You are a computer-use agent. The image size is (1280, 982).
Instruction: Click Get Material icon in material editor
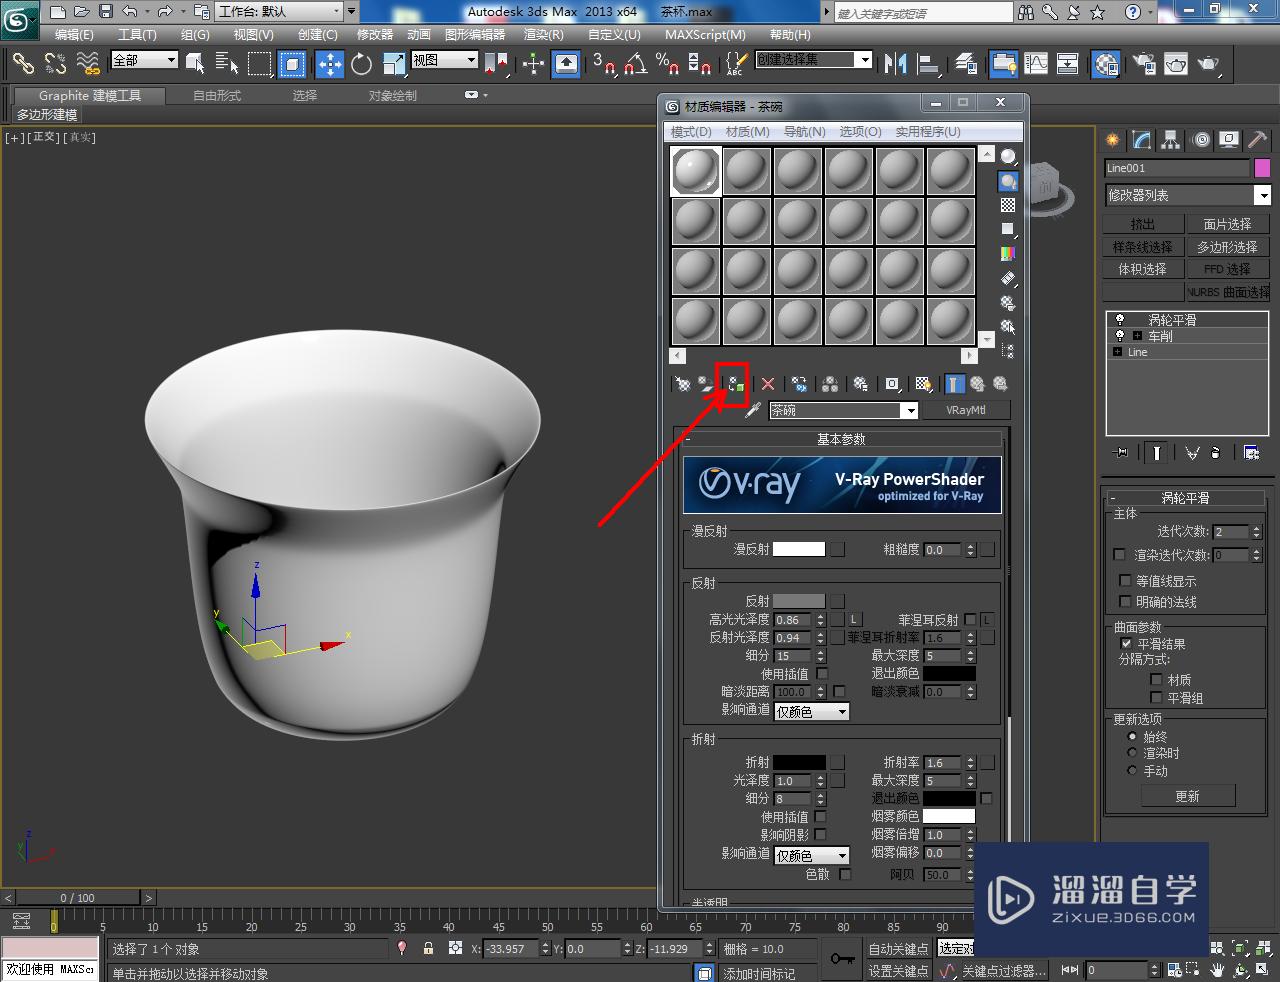tap(682, 384)
